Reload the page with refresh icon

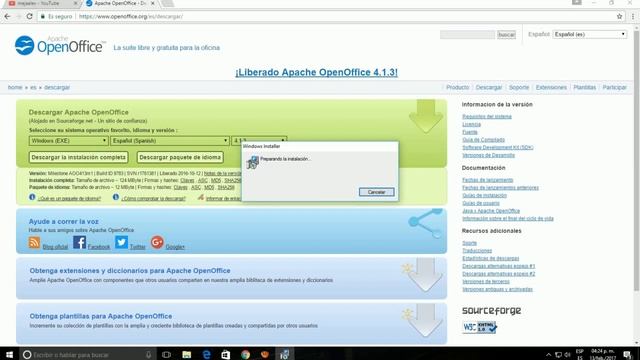[29, 16]
